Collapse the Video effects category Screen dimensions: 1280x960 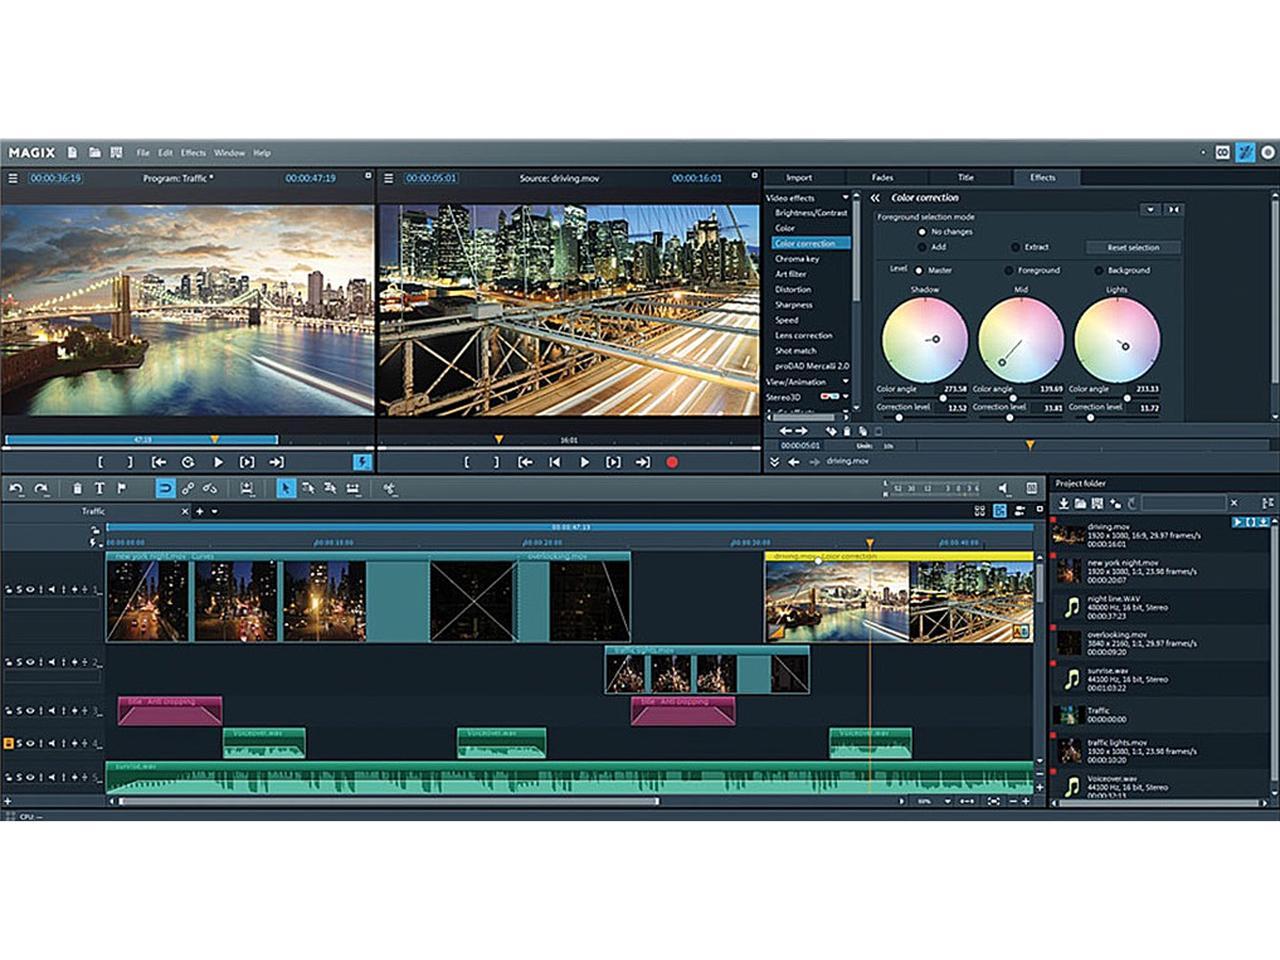845,198
